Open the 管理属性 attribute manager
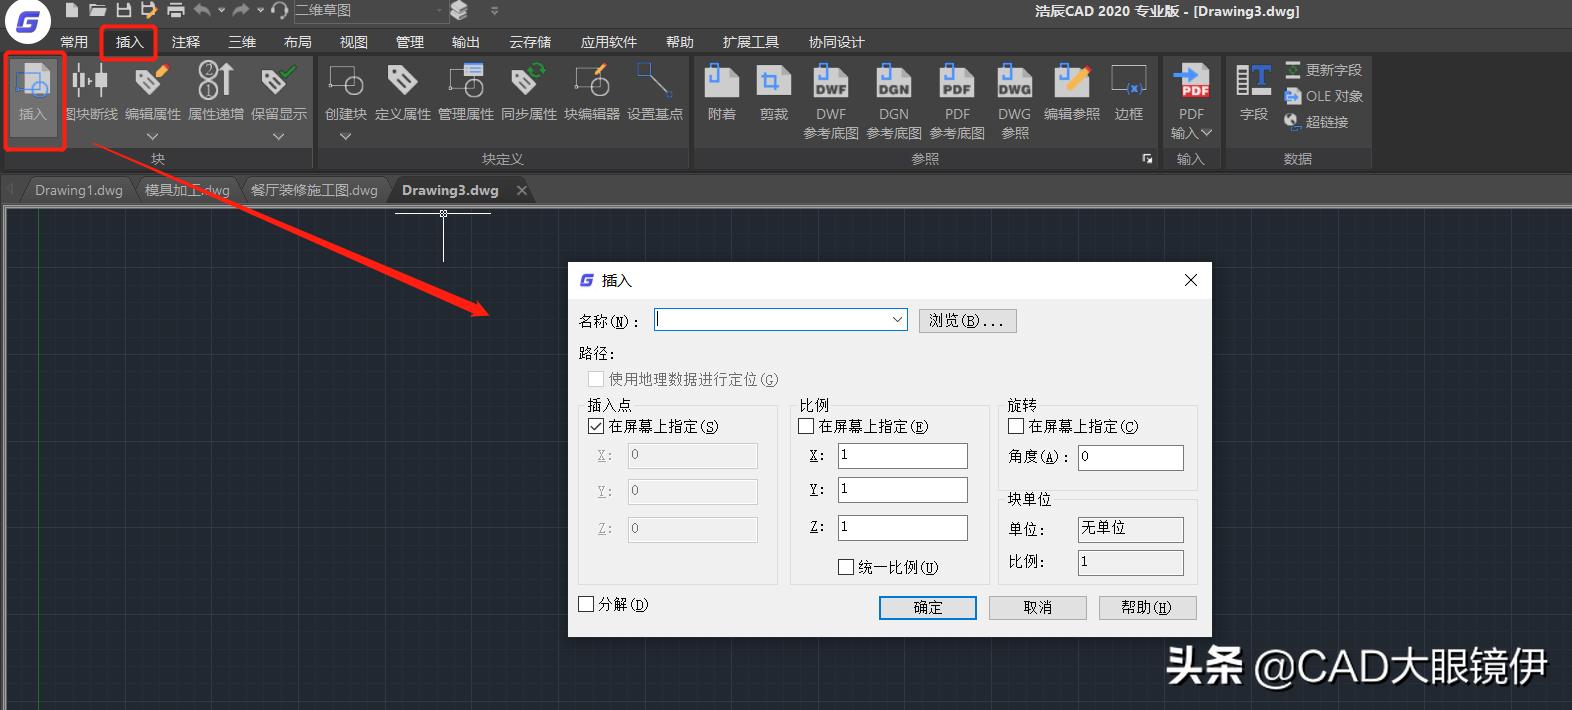Screen dimensions: 1572x710 point(466,92)
